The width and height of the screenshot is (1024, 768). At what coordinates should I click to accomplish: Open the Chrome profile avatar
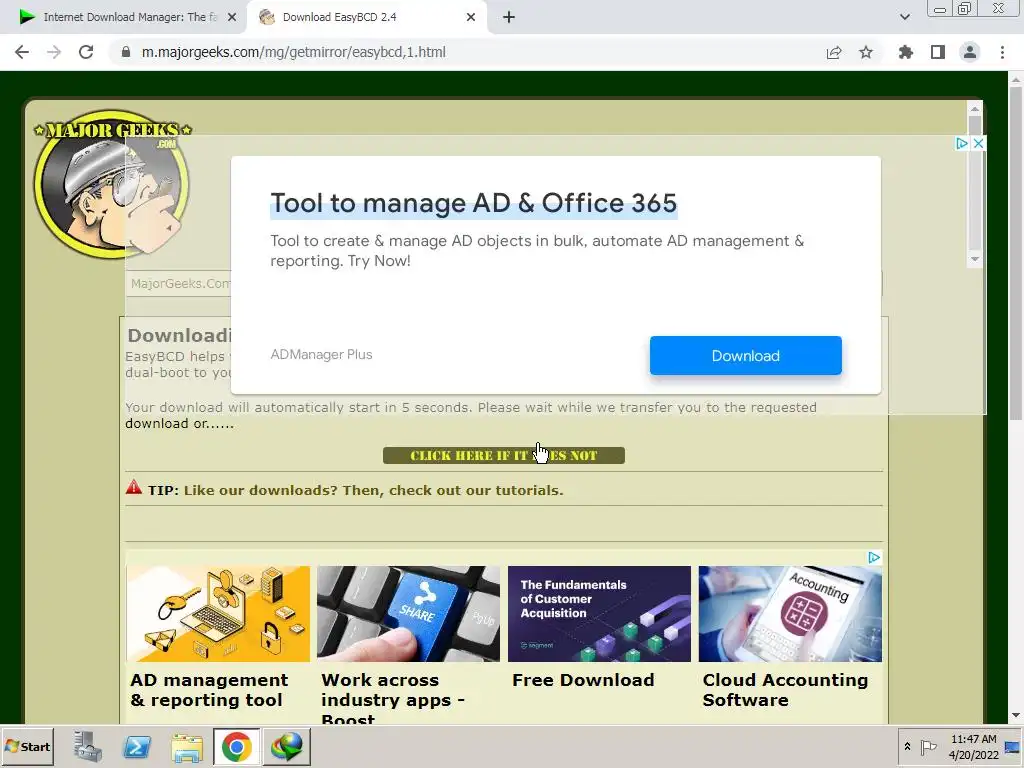970,52
